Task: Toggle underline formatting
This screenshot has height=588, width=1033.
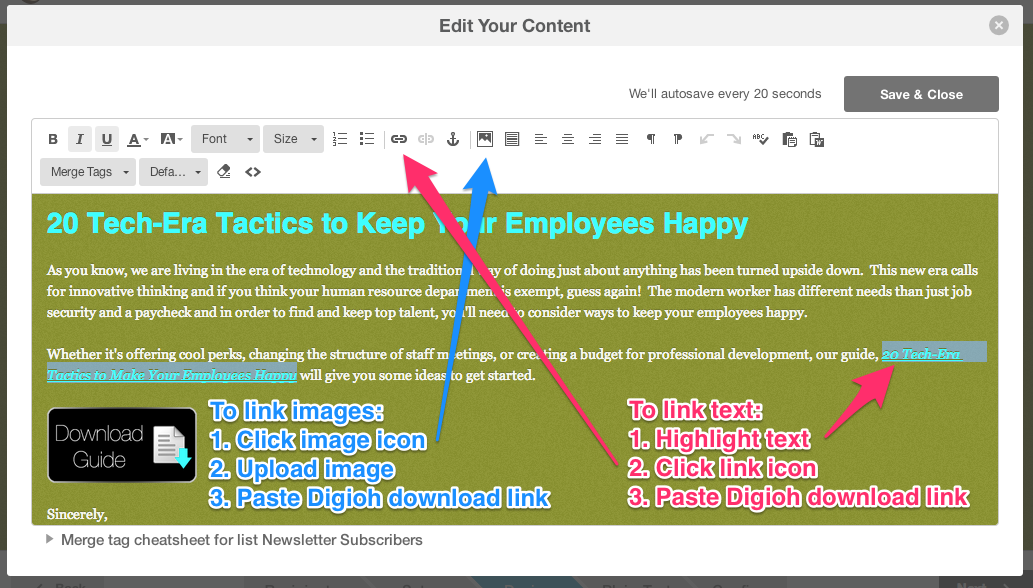Action: 107,139
